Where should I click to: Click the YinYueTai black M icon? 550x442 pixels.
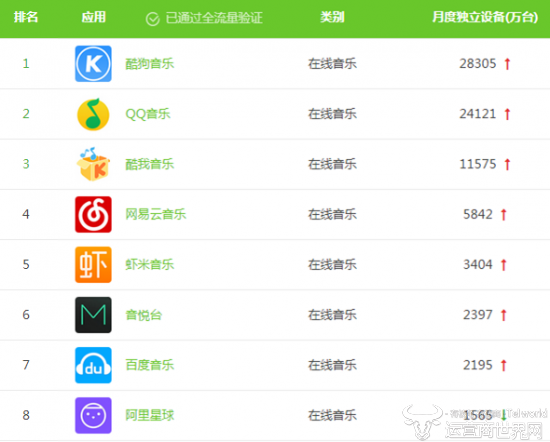93,315
